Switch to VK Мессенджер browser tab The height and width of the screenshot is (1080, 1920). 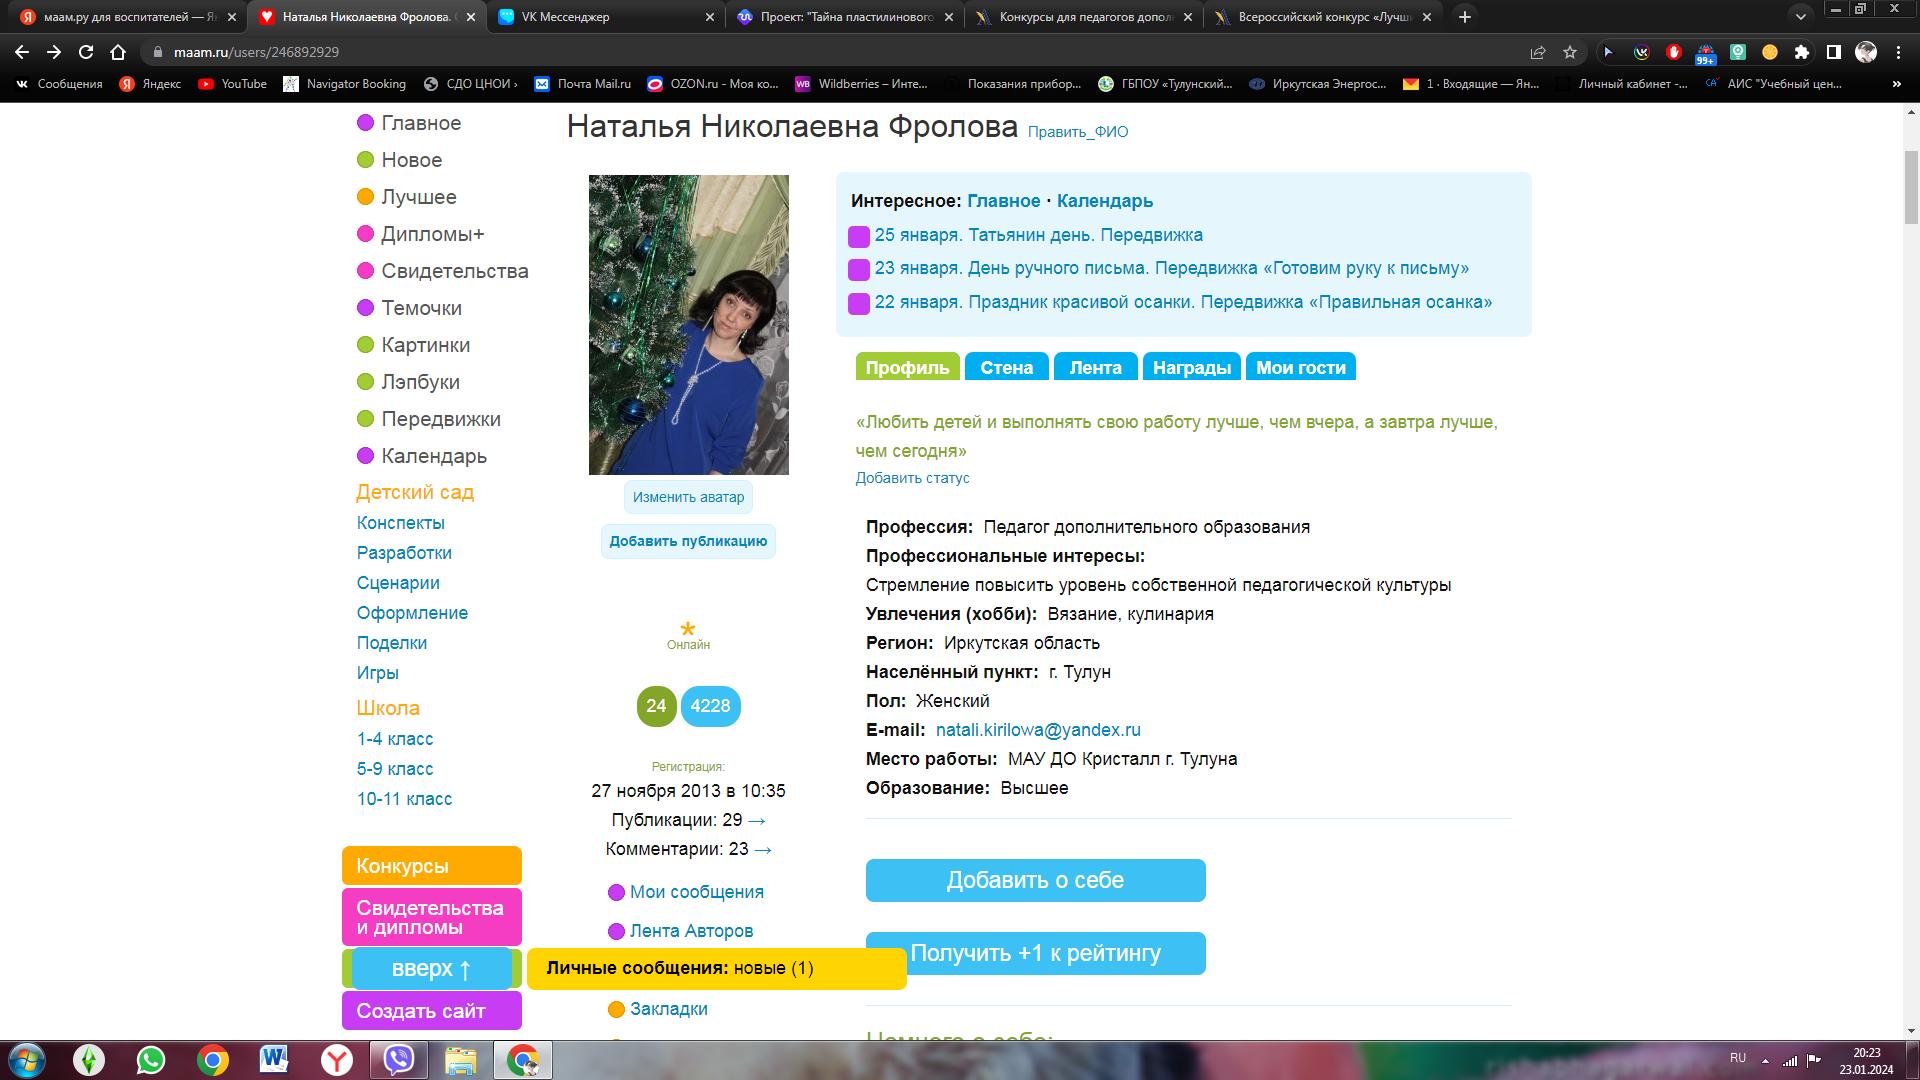608,16
